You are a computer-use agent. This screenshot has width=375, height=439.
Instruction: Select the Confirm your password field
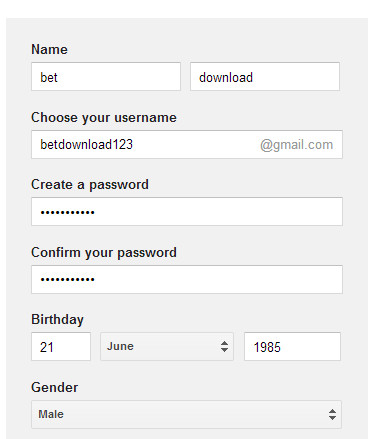pyautogui.click(x=187, y=279)
